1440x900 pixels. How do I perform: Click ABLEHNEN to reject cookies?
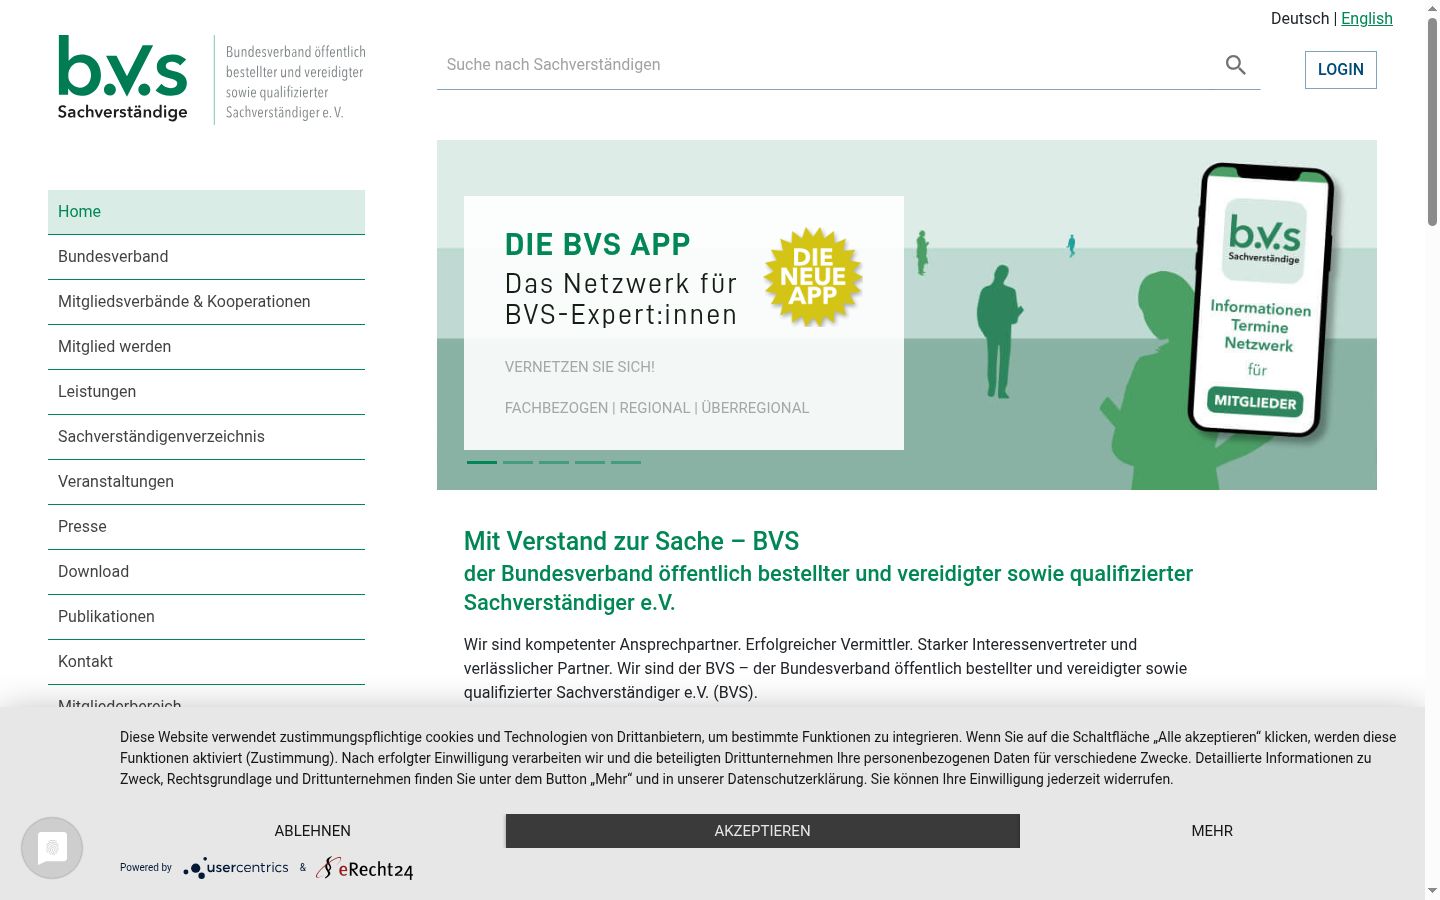313,831
